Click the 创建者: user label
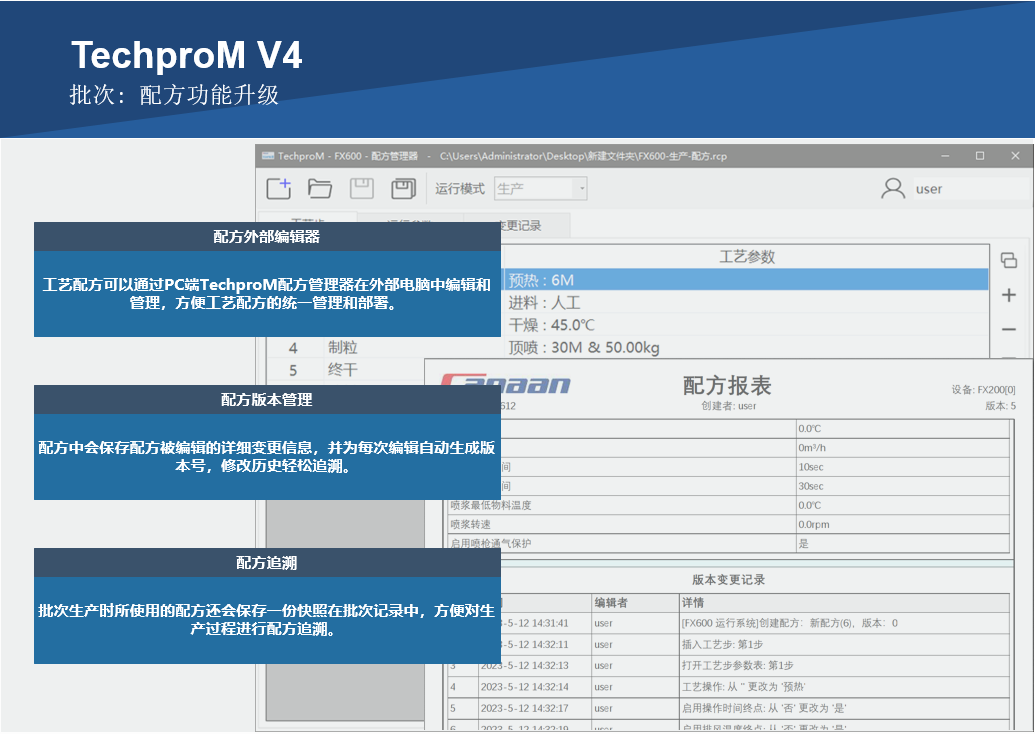The image size is (1035, 734). [729, 406]
